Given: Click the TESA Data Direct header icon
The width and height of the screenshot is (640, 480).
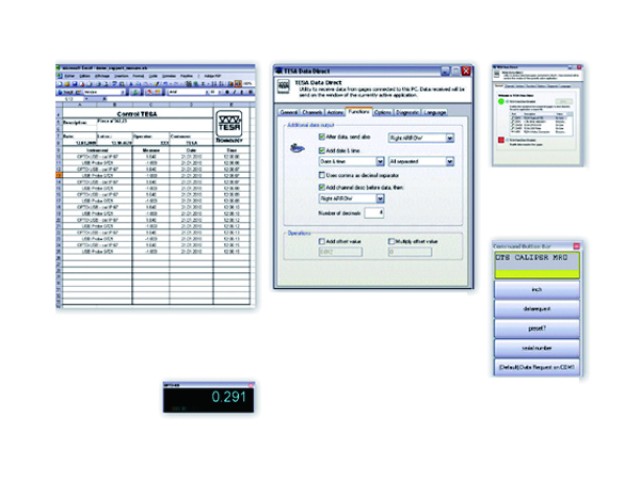Looking at the screenshot, I should tap(284, 87).
